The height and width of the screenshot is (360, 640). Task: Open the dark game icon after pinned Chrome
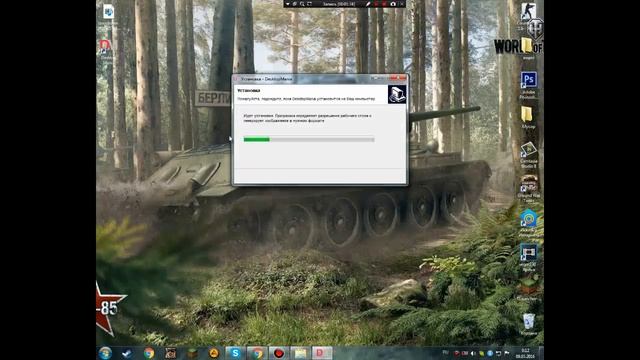point(171,353)
